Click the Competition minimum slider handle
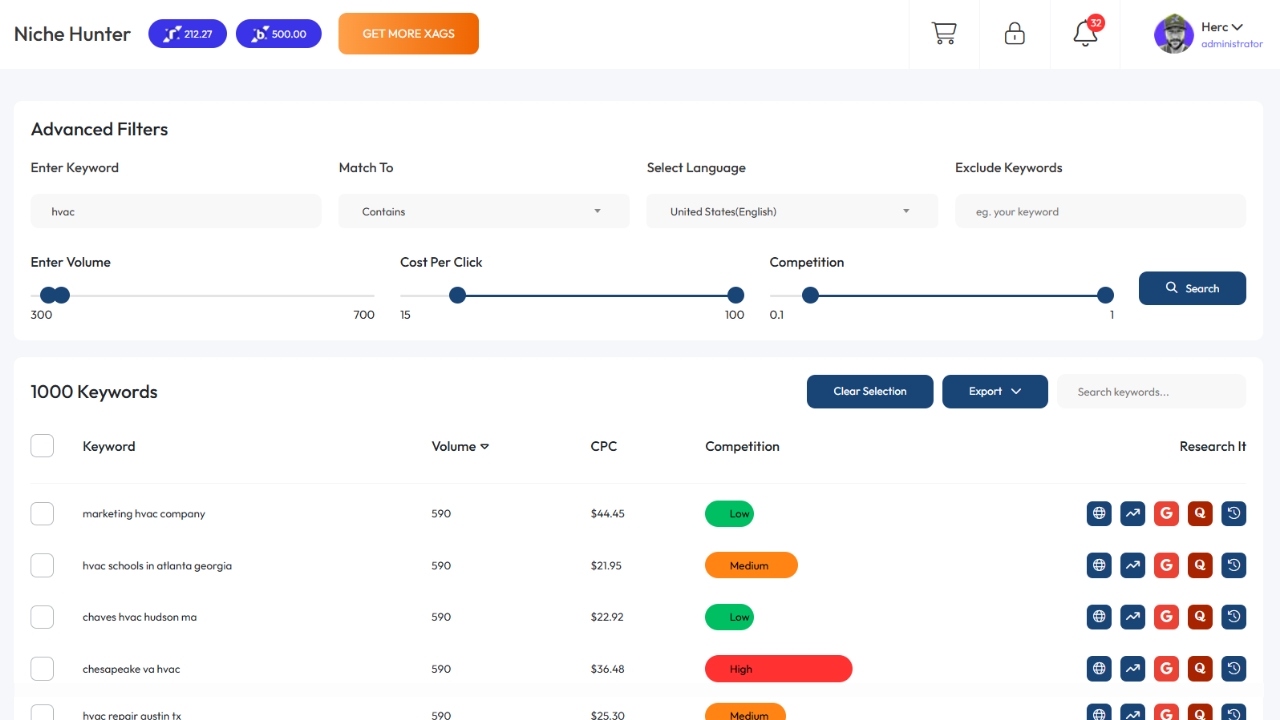 (811, 295)
